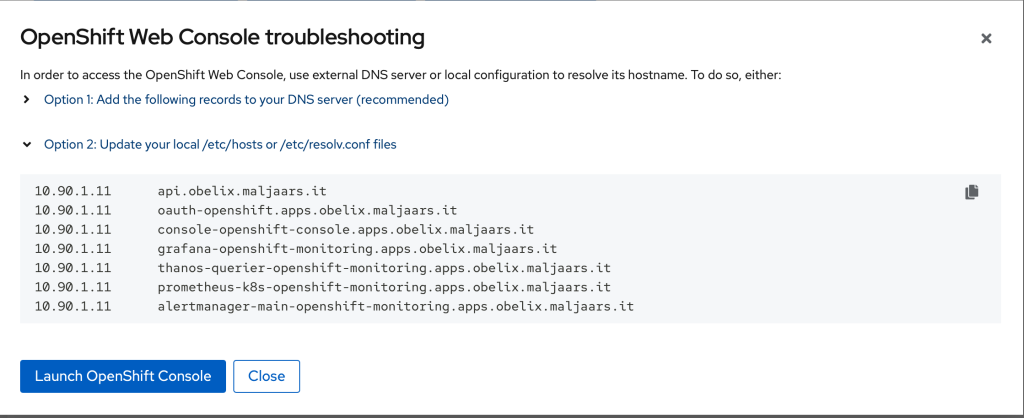Toggle Option 2: Update local /etc/hosts section
The height and width of the screenshot is (418, 1024).
[220, 144]
